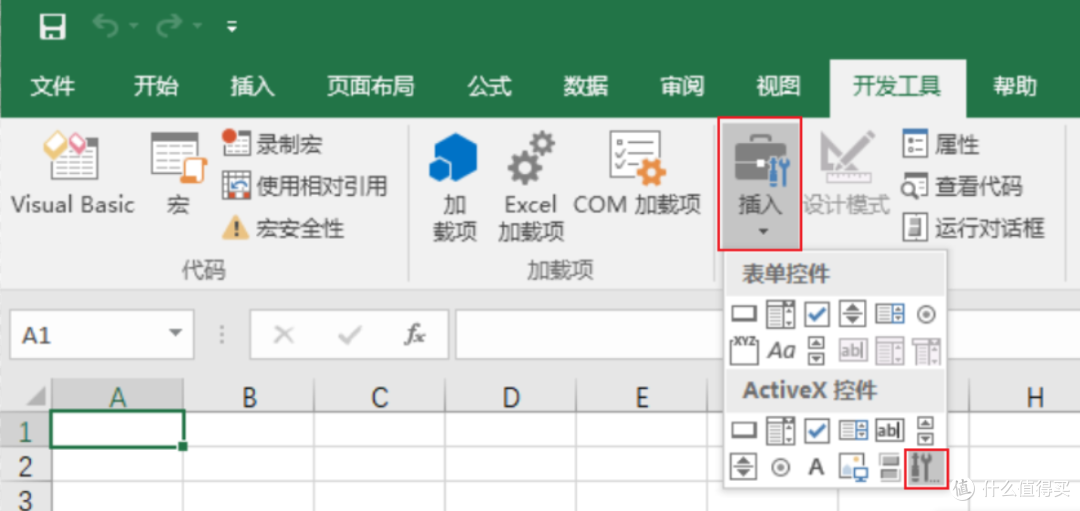Open More Controls in ActiveX section

[926, 468]
